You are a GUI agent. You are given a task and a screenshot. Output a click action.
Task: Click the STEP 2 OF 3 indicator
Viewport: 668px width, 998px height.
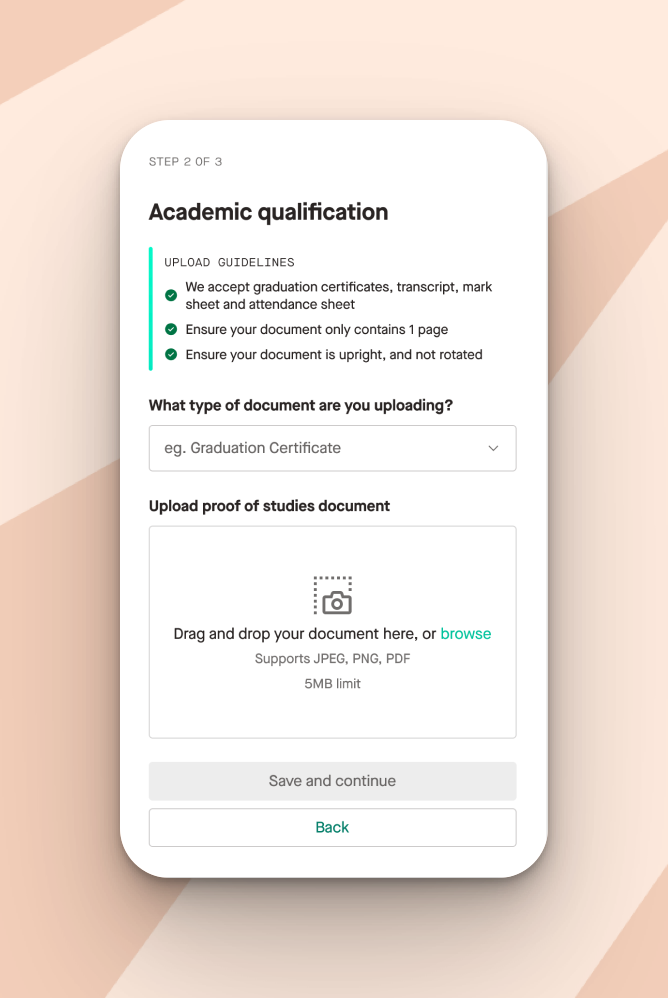pos(186,162)
